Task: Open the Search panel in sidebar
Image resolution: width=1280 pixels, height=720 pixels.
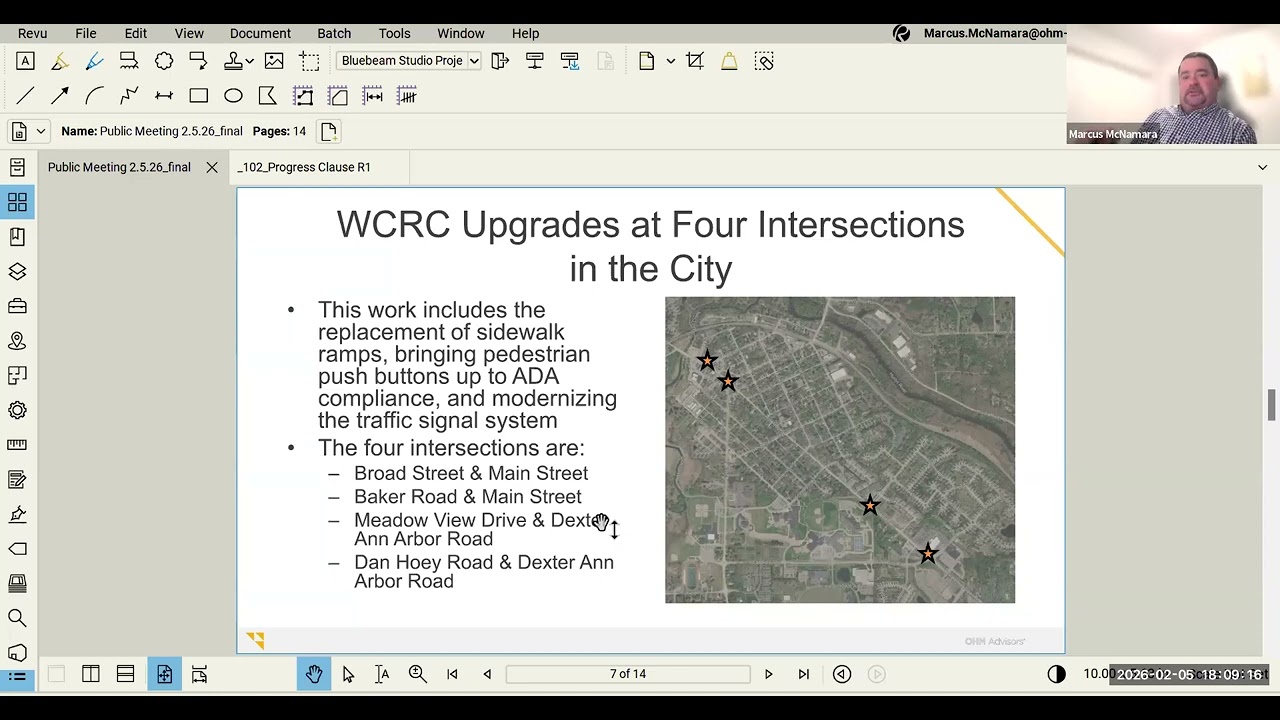Action: [17, 618]
